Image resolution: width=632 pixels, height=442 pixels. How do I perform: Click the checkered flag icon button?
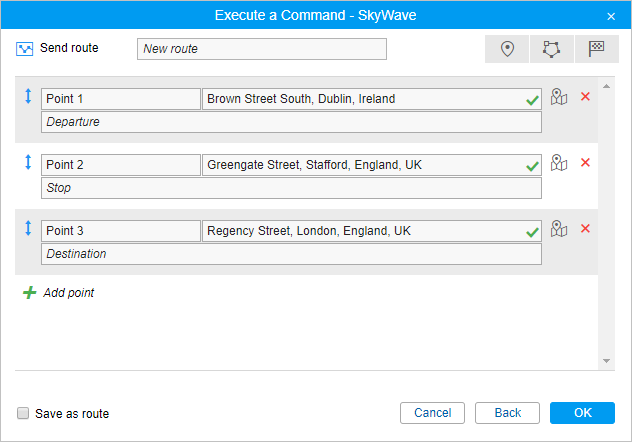pos(596,49)
